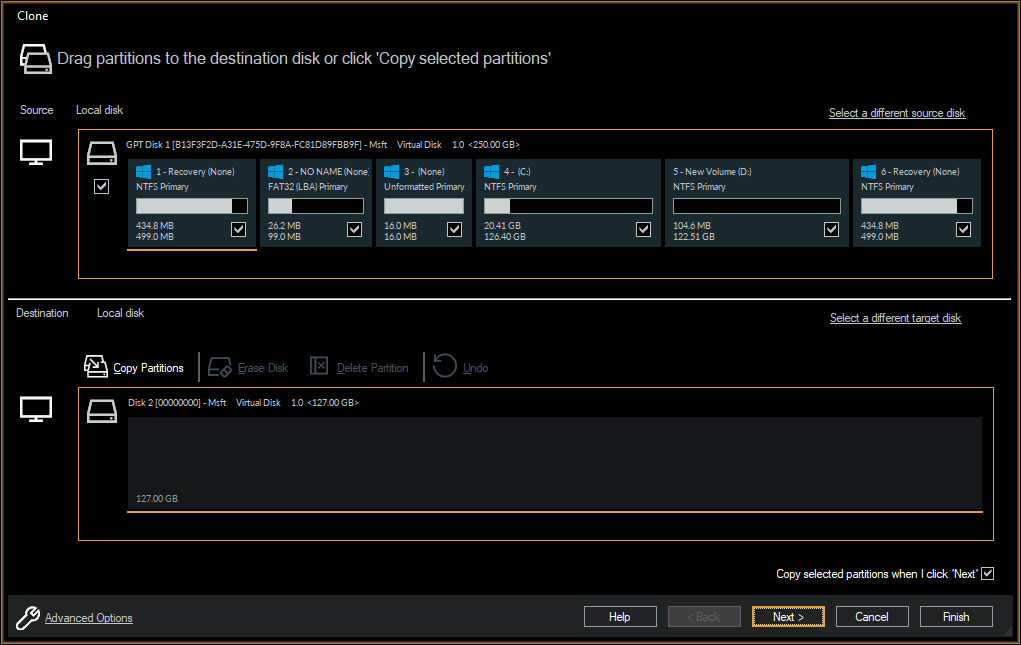Image resolution: width=1021 pixels, height=645 pixels.
Task: Click the source computer monitor icon
Action: (x=36, y=152)
